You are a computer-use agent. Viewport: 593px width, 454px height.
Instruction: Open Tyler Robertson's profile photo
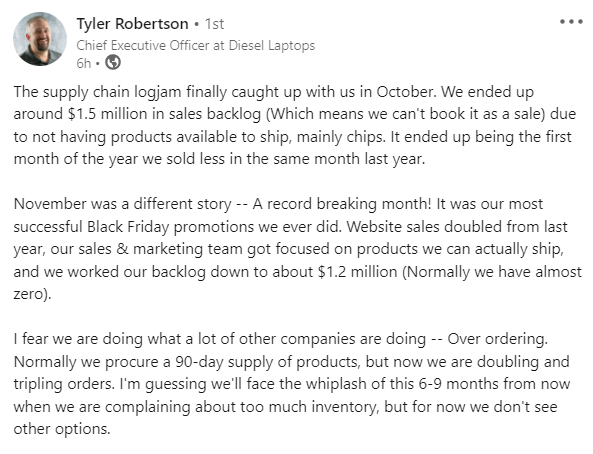point(40,39)
